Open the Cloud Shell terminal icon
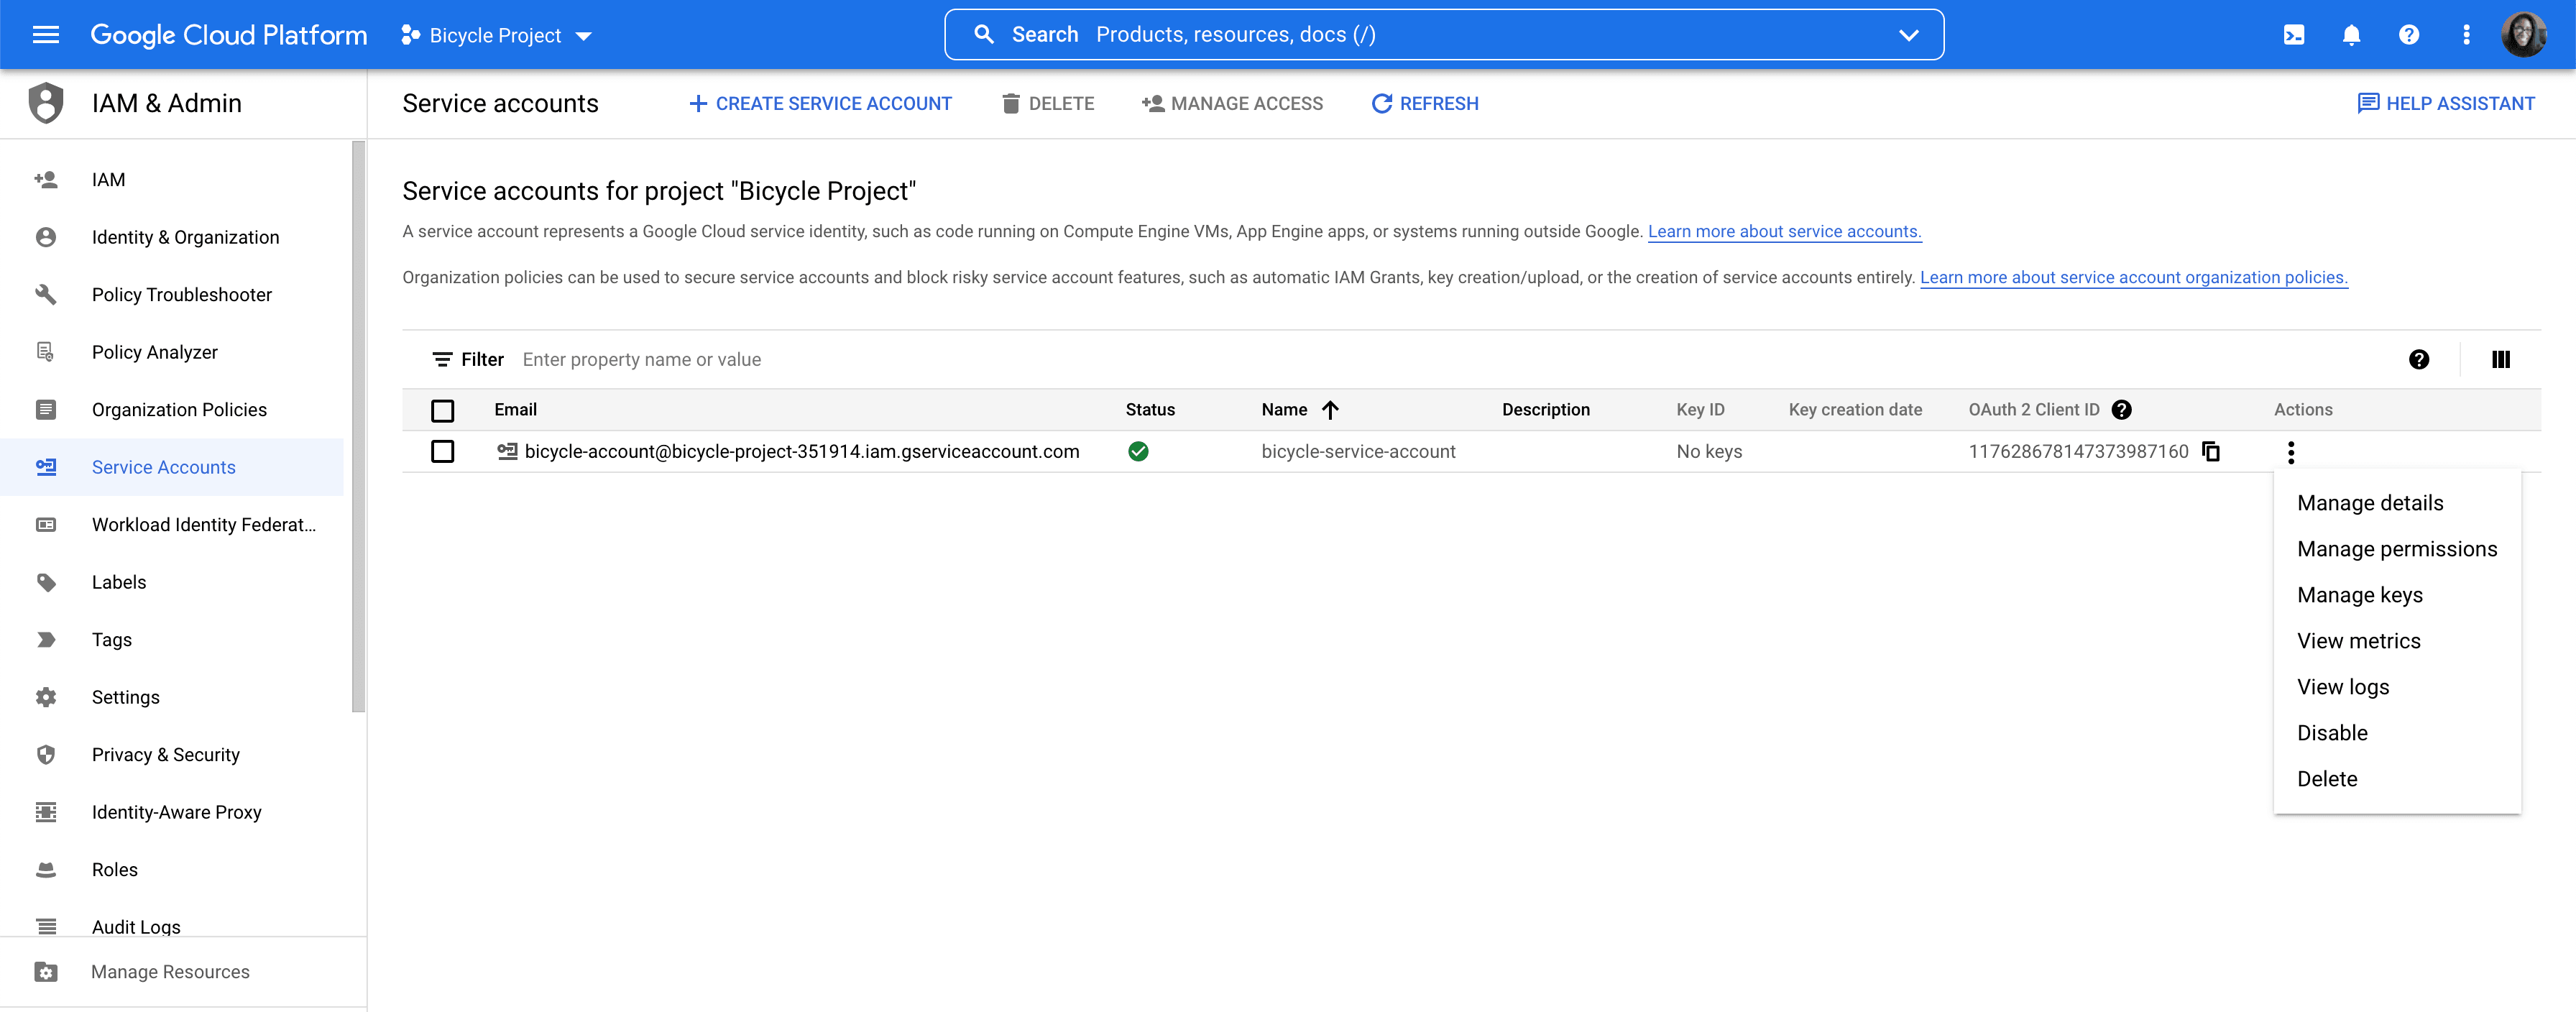Screen dimensions: 2576x1012 pyautogui.click(x=2293, y=35)
